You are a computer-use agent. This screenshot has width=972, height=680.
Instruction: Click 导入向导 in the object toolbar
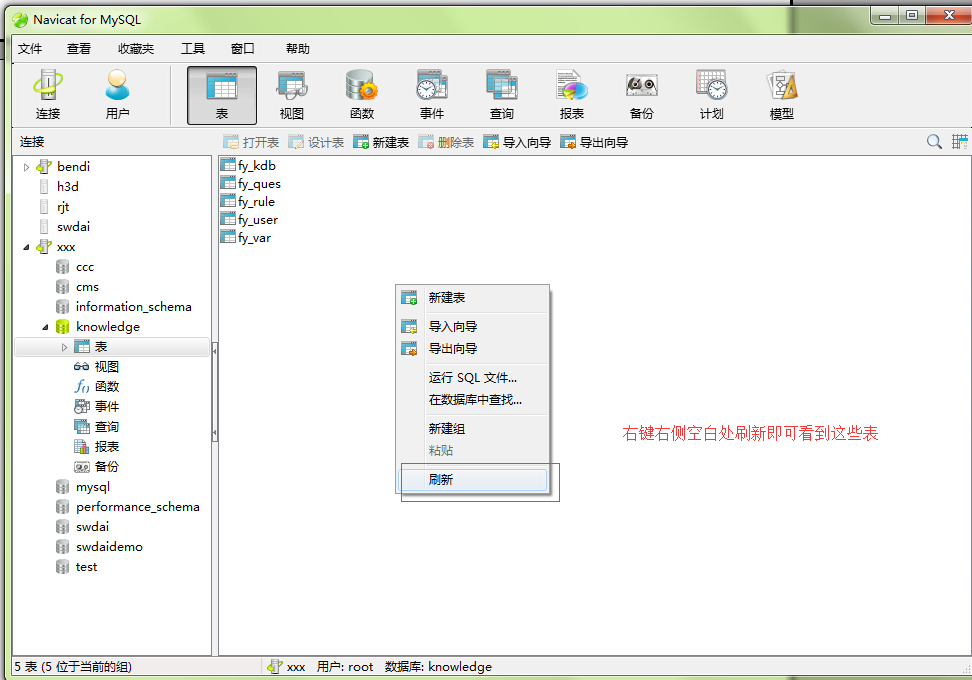[518, 143]
